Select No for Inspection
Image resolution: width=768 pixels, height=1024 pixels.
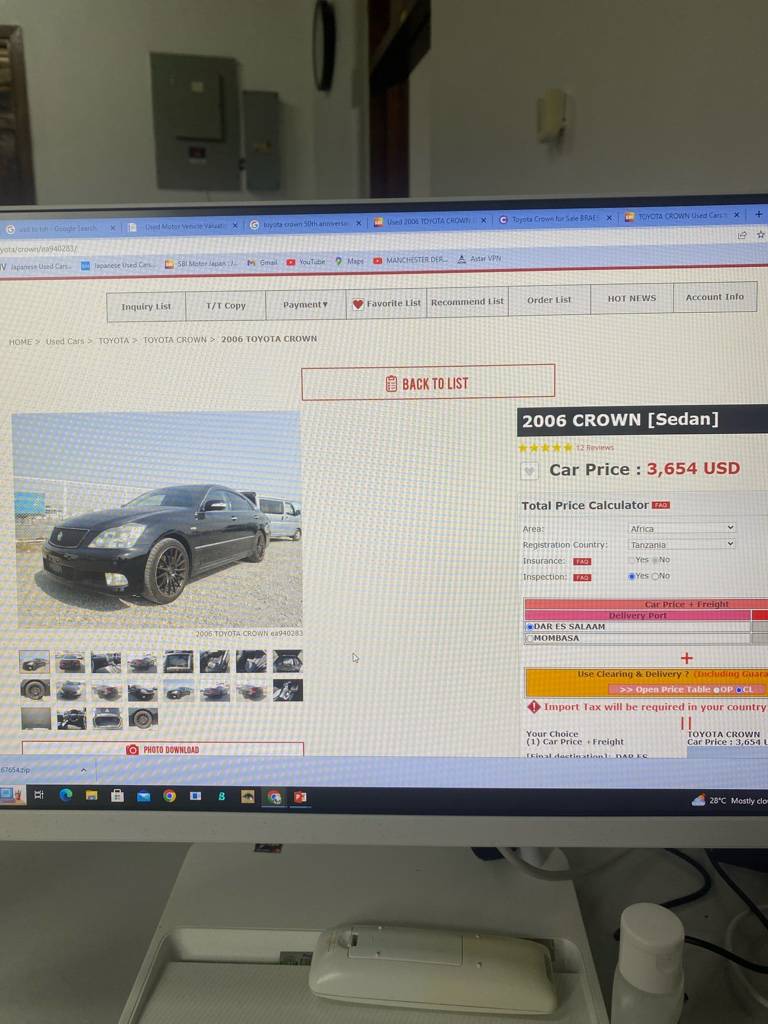pyautogui.click(x=654, y=576)
